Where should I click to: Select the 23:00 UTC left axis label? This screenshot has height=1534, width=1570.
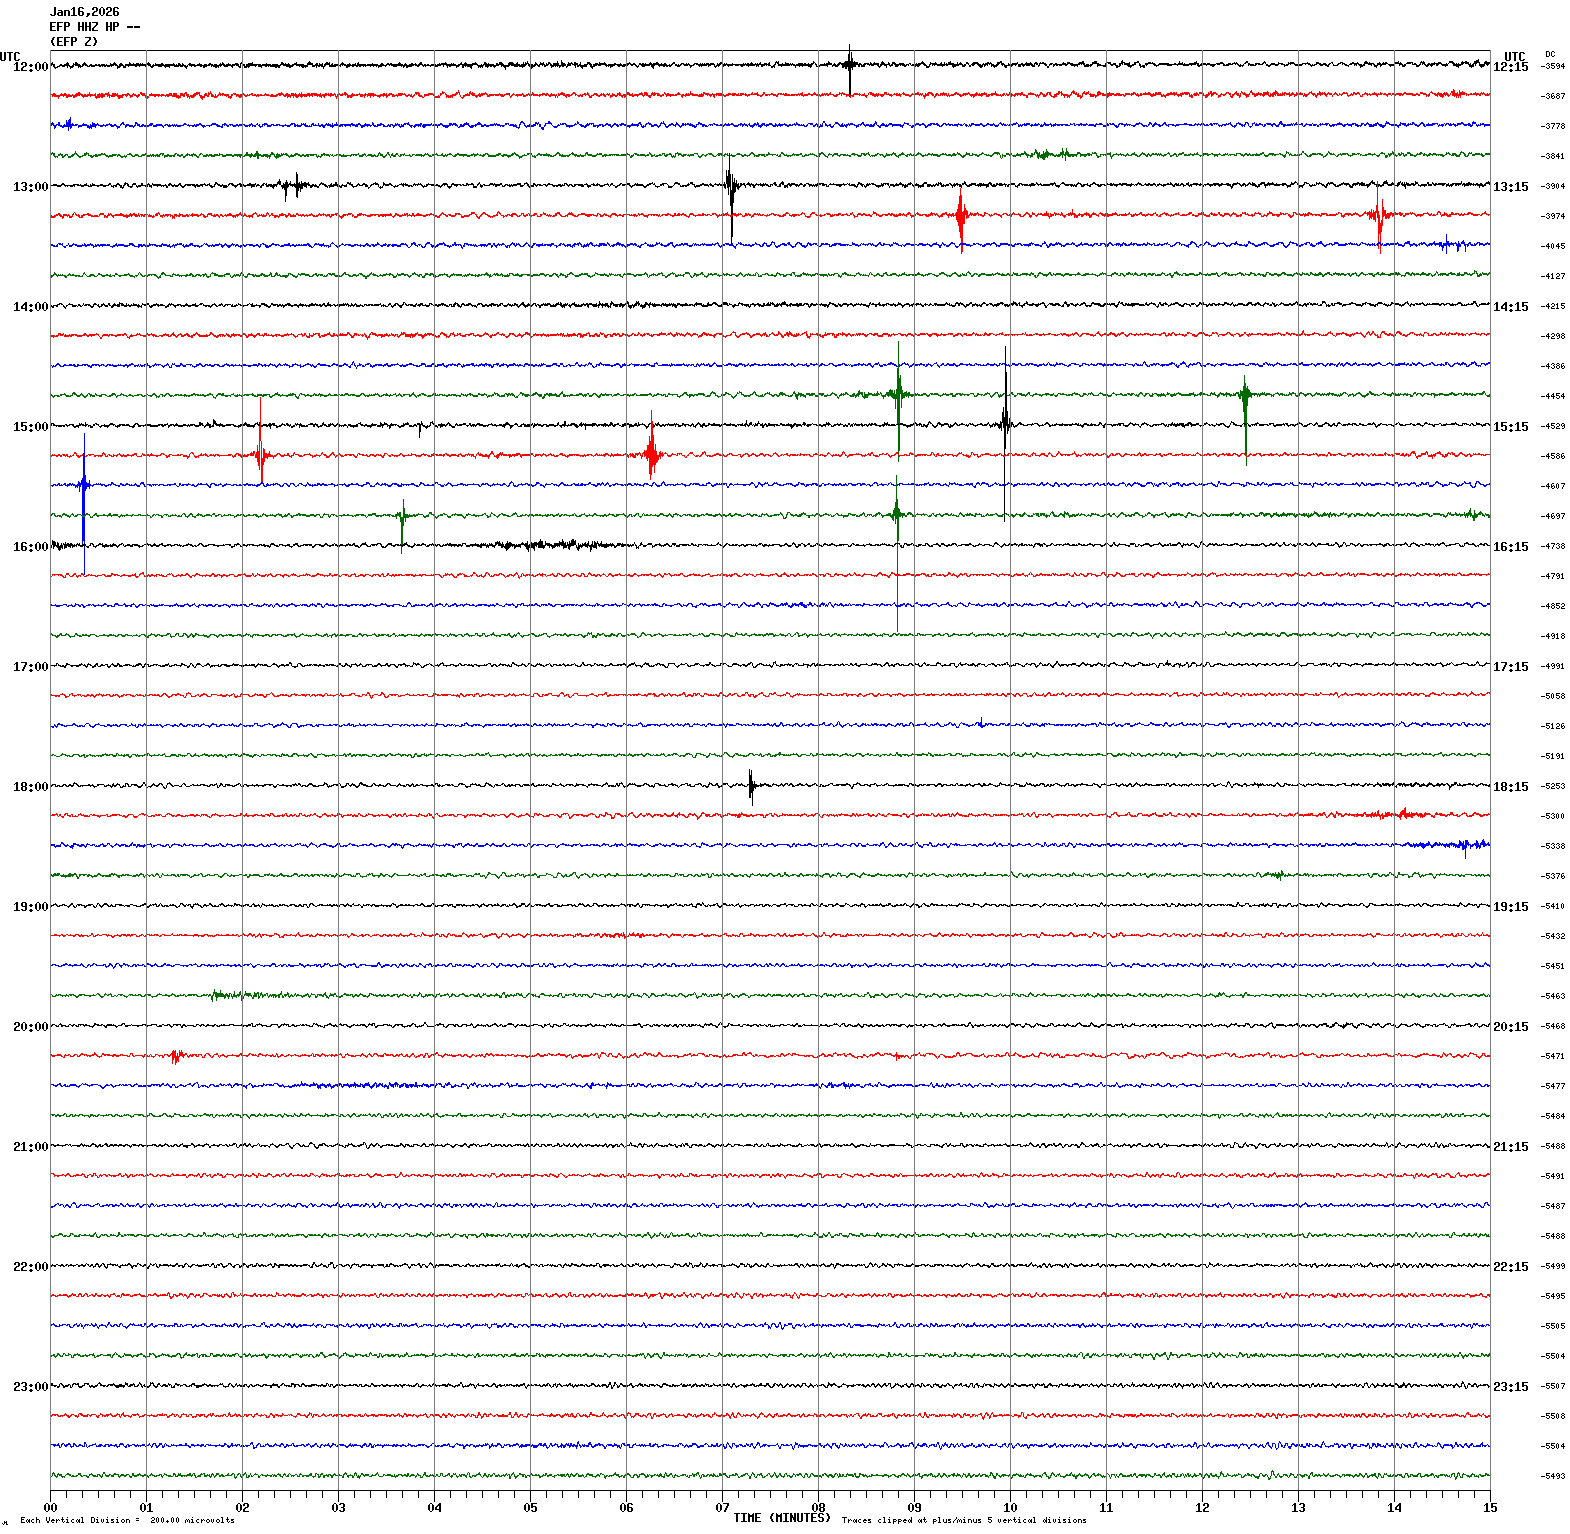[x=30, y=1387]
